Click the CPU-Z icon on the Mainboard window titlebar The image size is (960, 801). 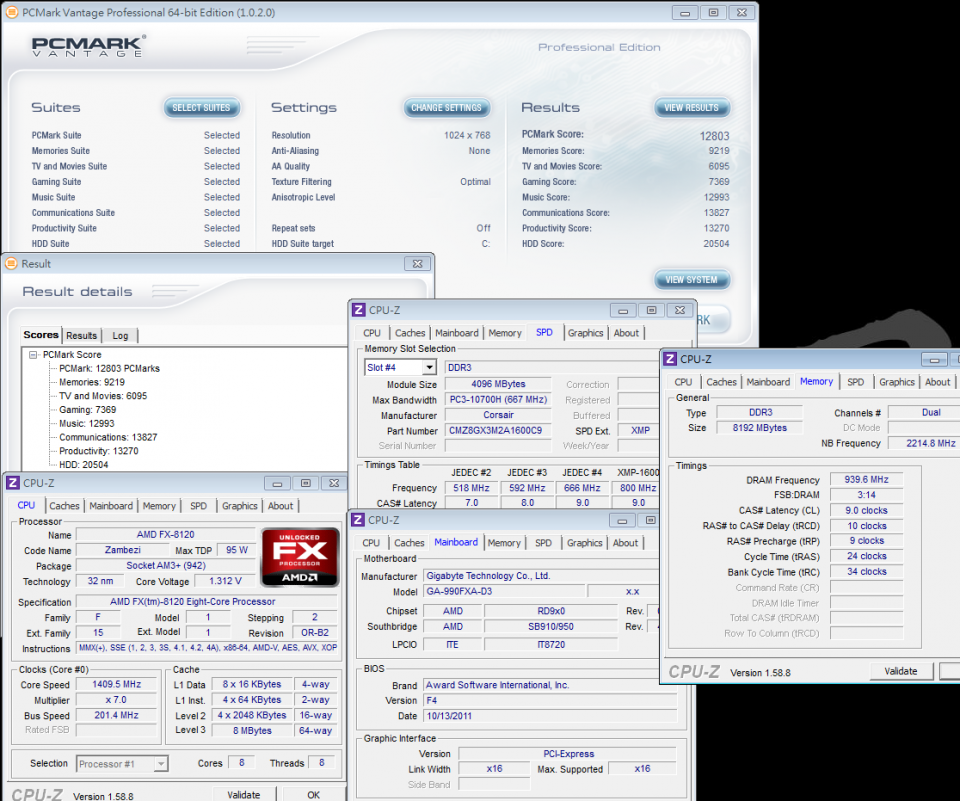359,520
